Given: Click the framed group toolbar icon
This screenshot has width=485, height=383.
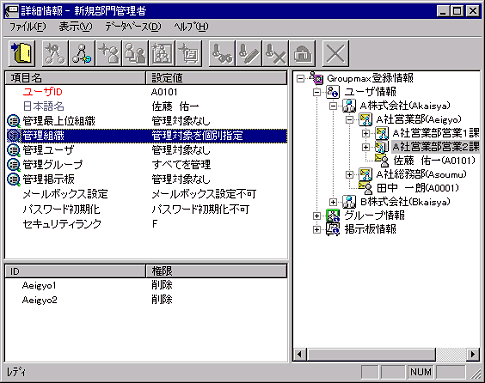Looking at the screenshot, I should (163, 53).
